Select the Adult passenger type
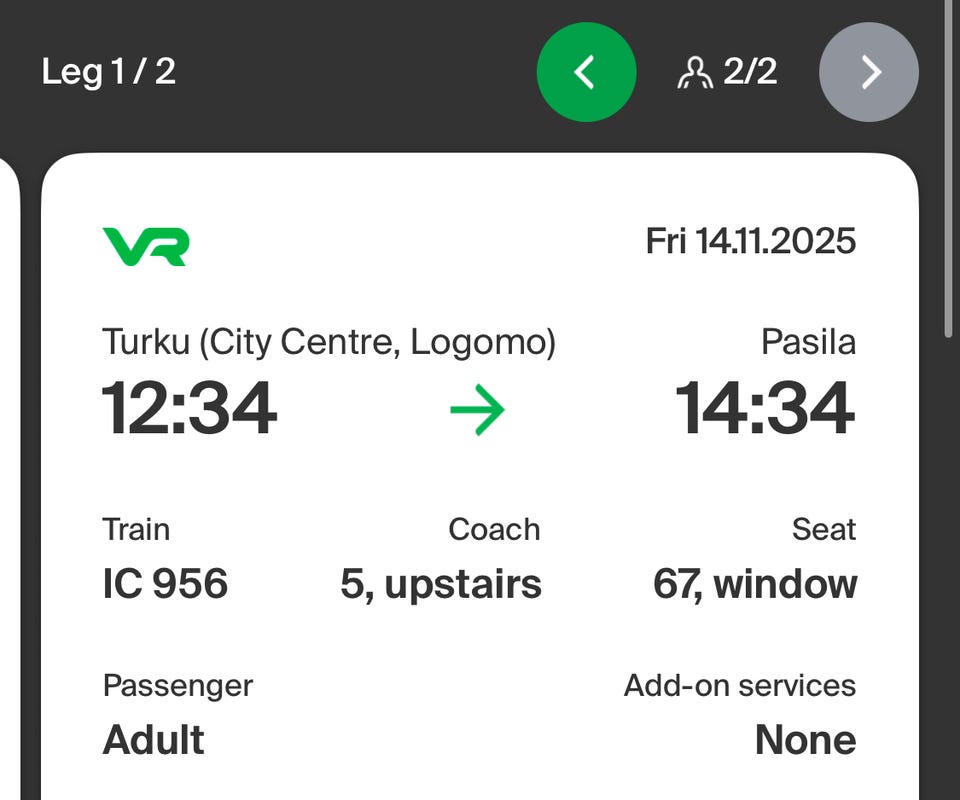 153,740
